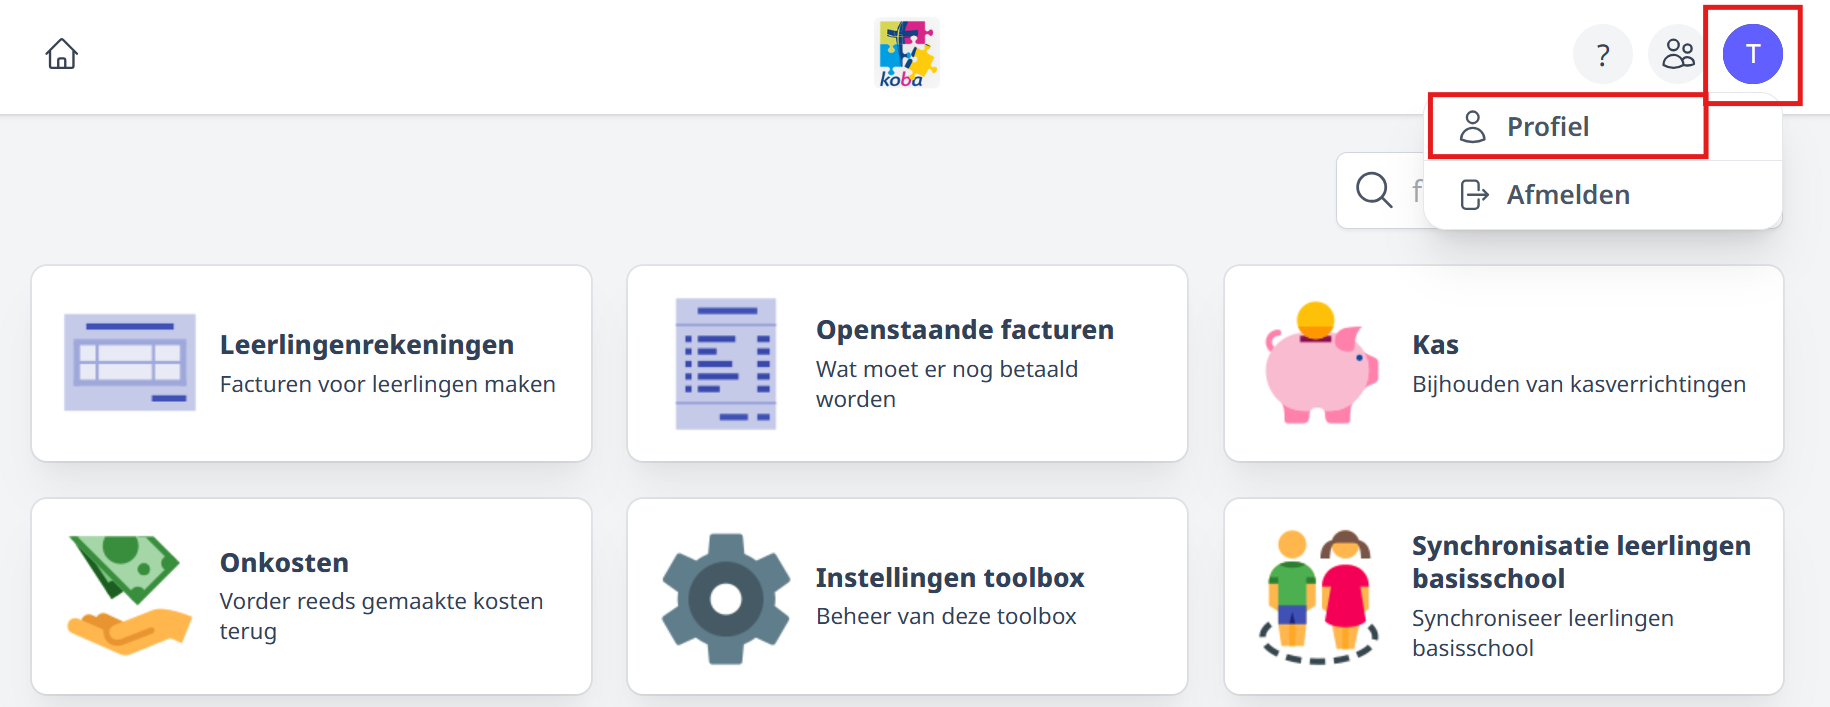Open the Onkosten title link
The width and height of the screenshot is (1830, 707).
[x=284, y=563]
